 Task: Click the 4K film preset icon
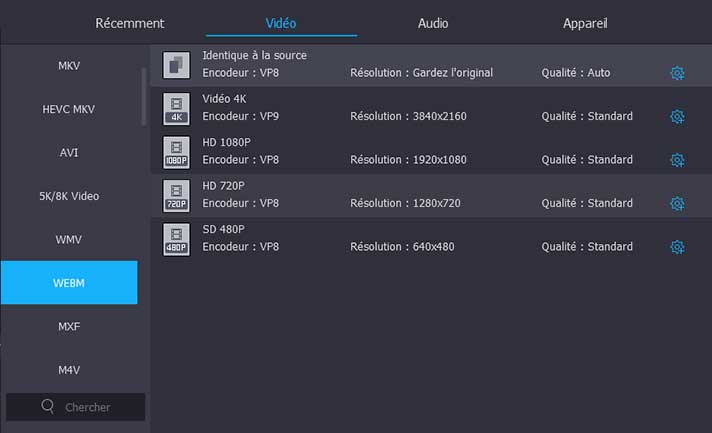pyautogui.click(x=176, y=108)
